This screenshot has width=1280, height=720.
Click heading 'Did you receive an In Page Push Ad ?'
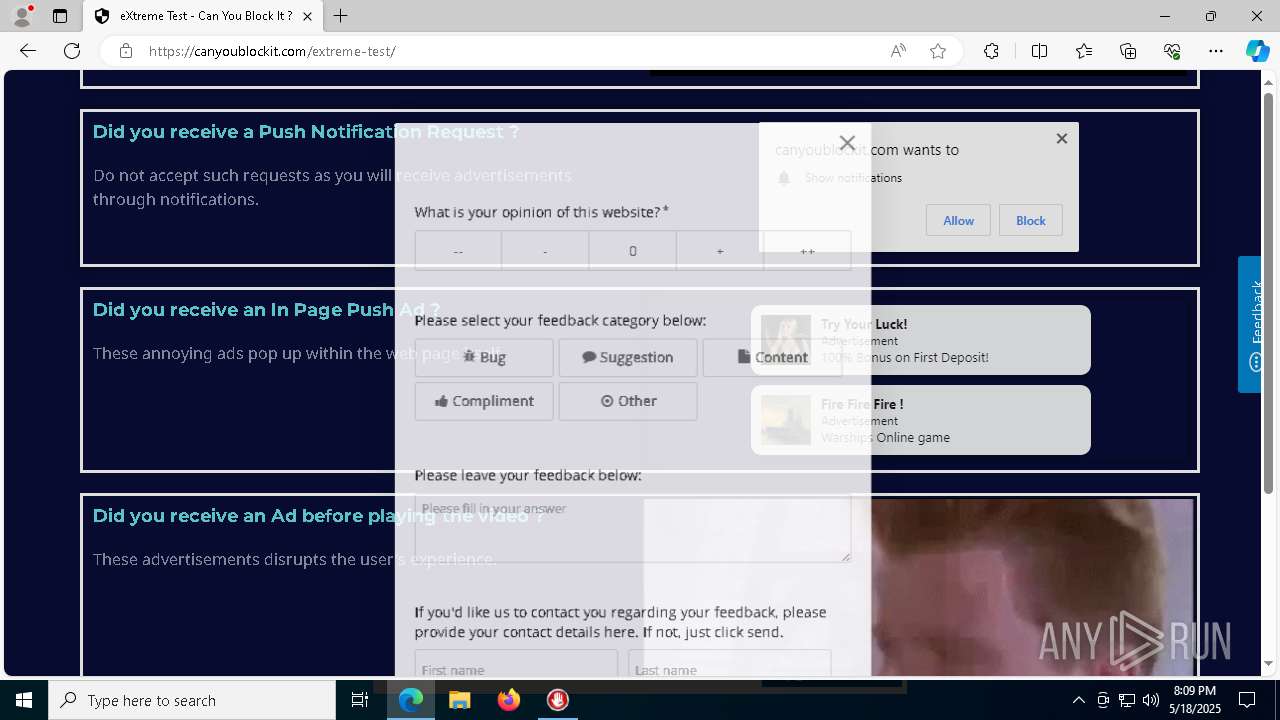[x=266, y=310]
